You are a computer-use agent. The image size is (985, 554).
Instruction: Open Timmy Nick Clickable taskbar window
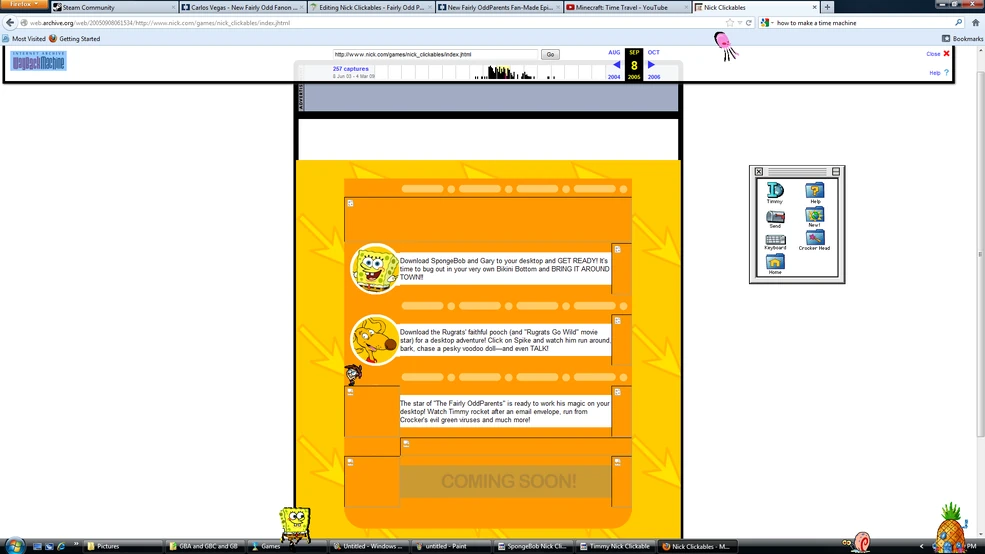[x=616, y=546]
